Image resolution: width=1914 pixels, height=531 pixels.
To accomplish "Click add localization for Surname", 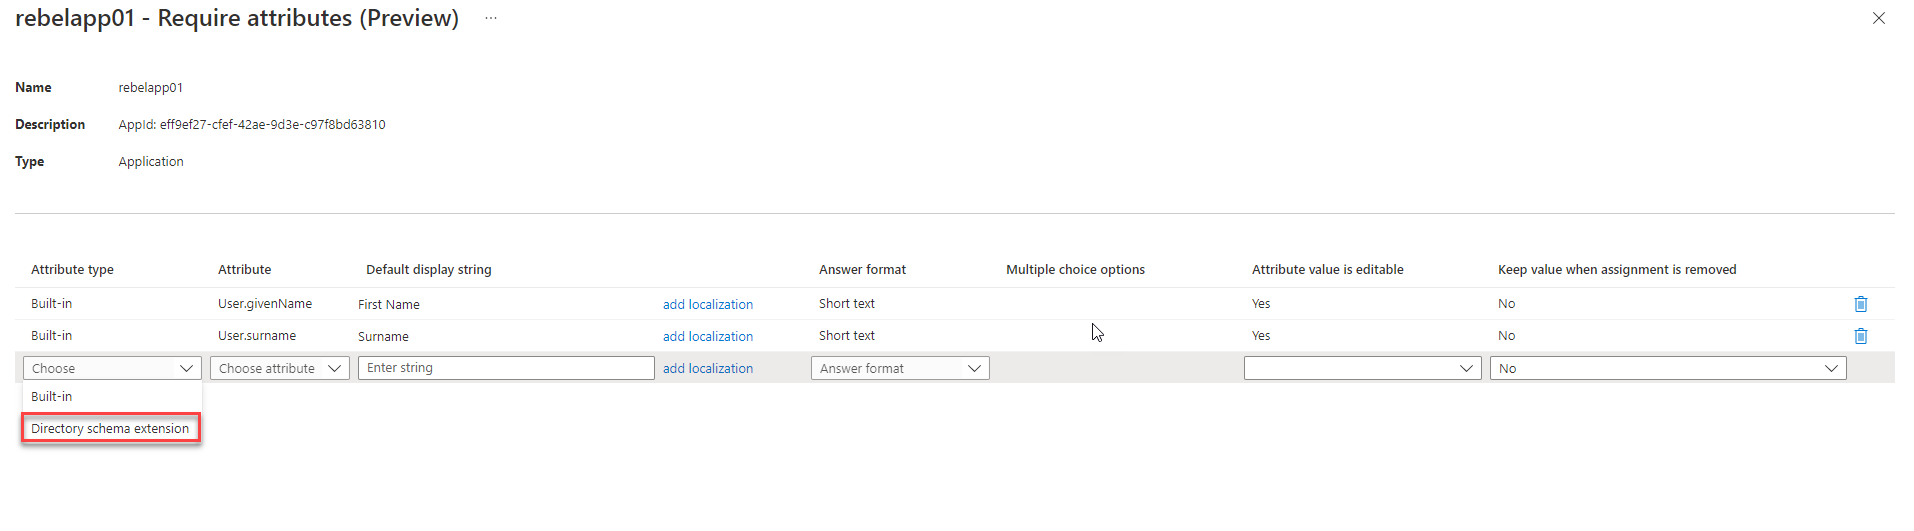I will pyautogui.click(x=708, y=336).
